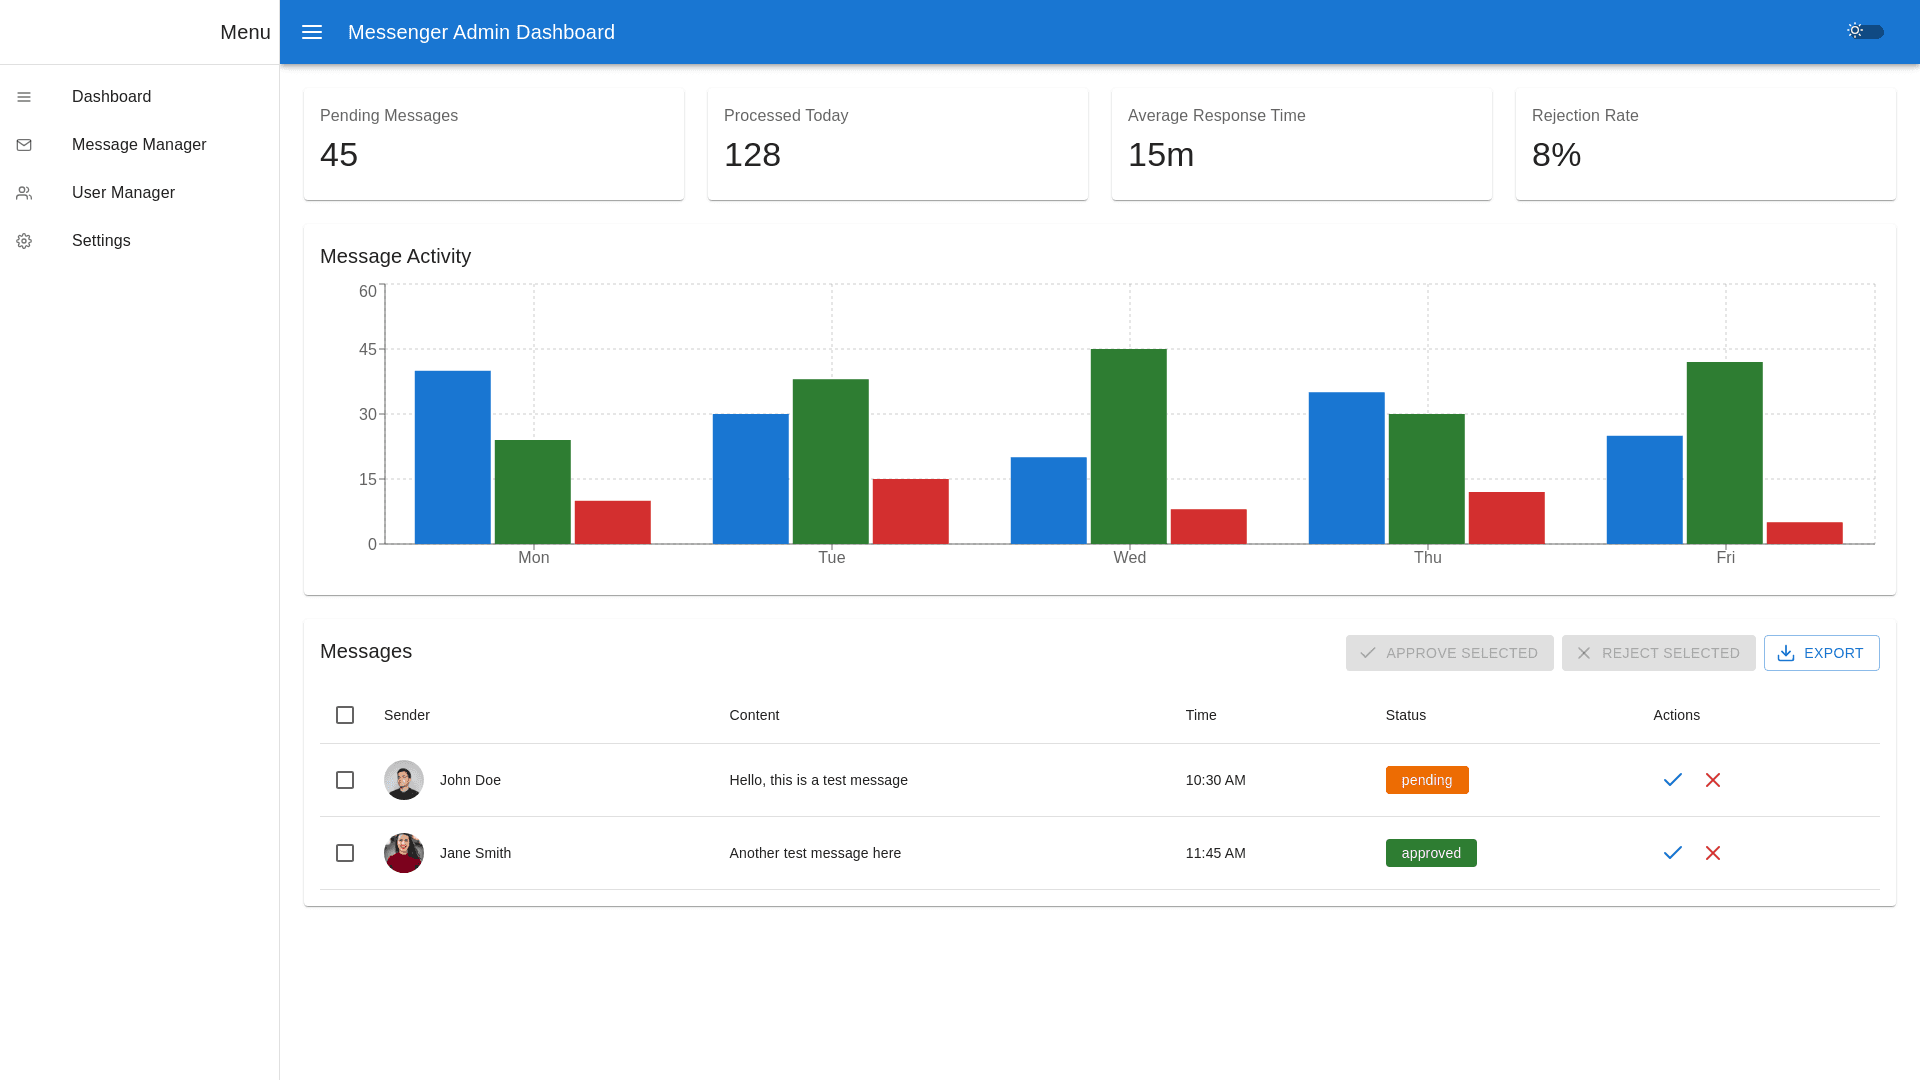
Task: Approve John Doe's message with checkmark
Action: tap(1673, 780)
